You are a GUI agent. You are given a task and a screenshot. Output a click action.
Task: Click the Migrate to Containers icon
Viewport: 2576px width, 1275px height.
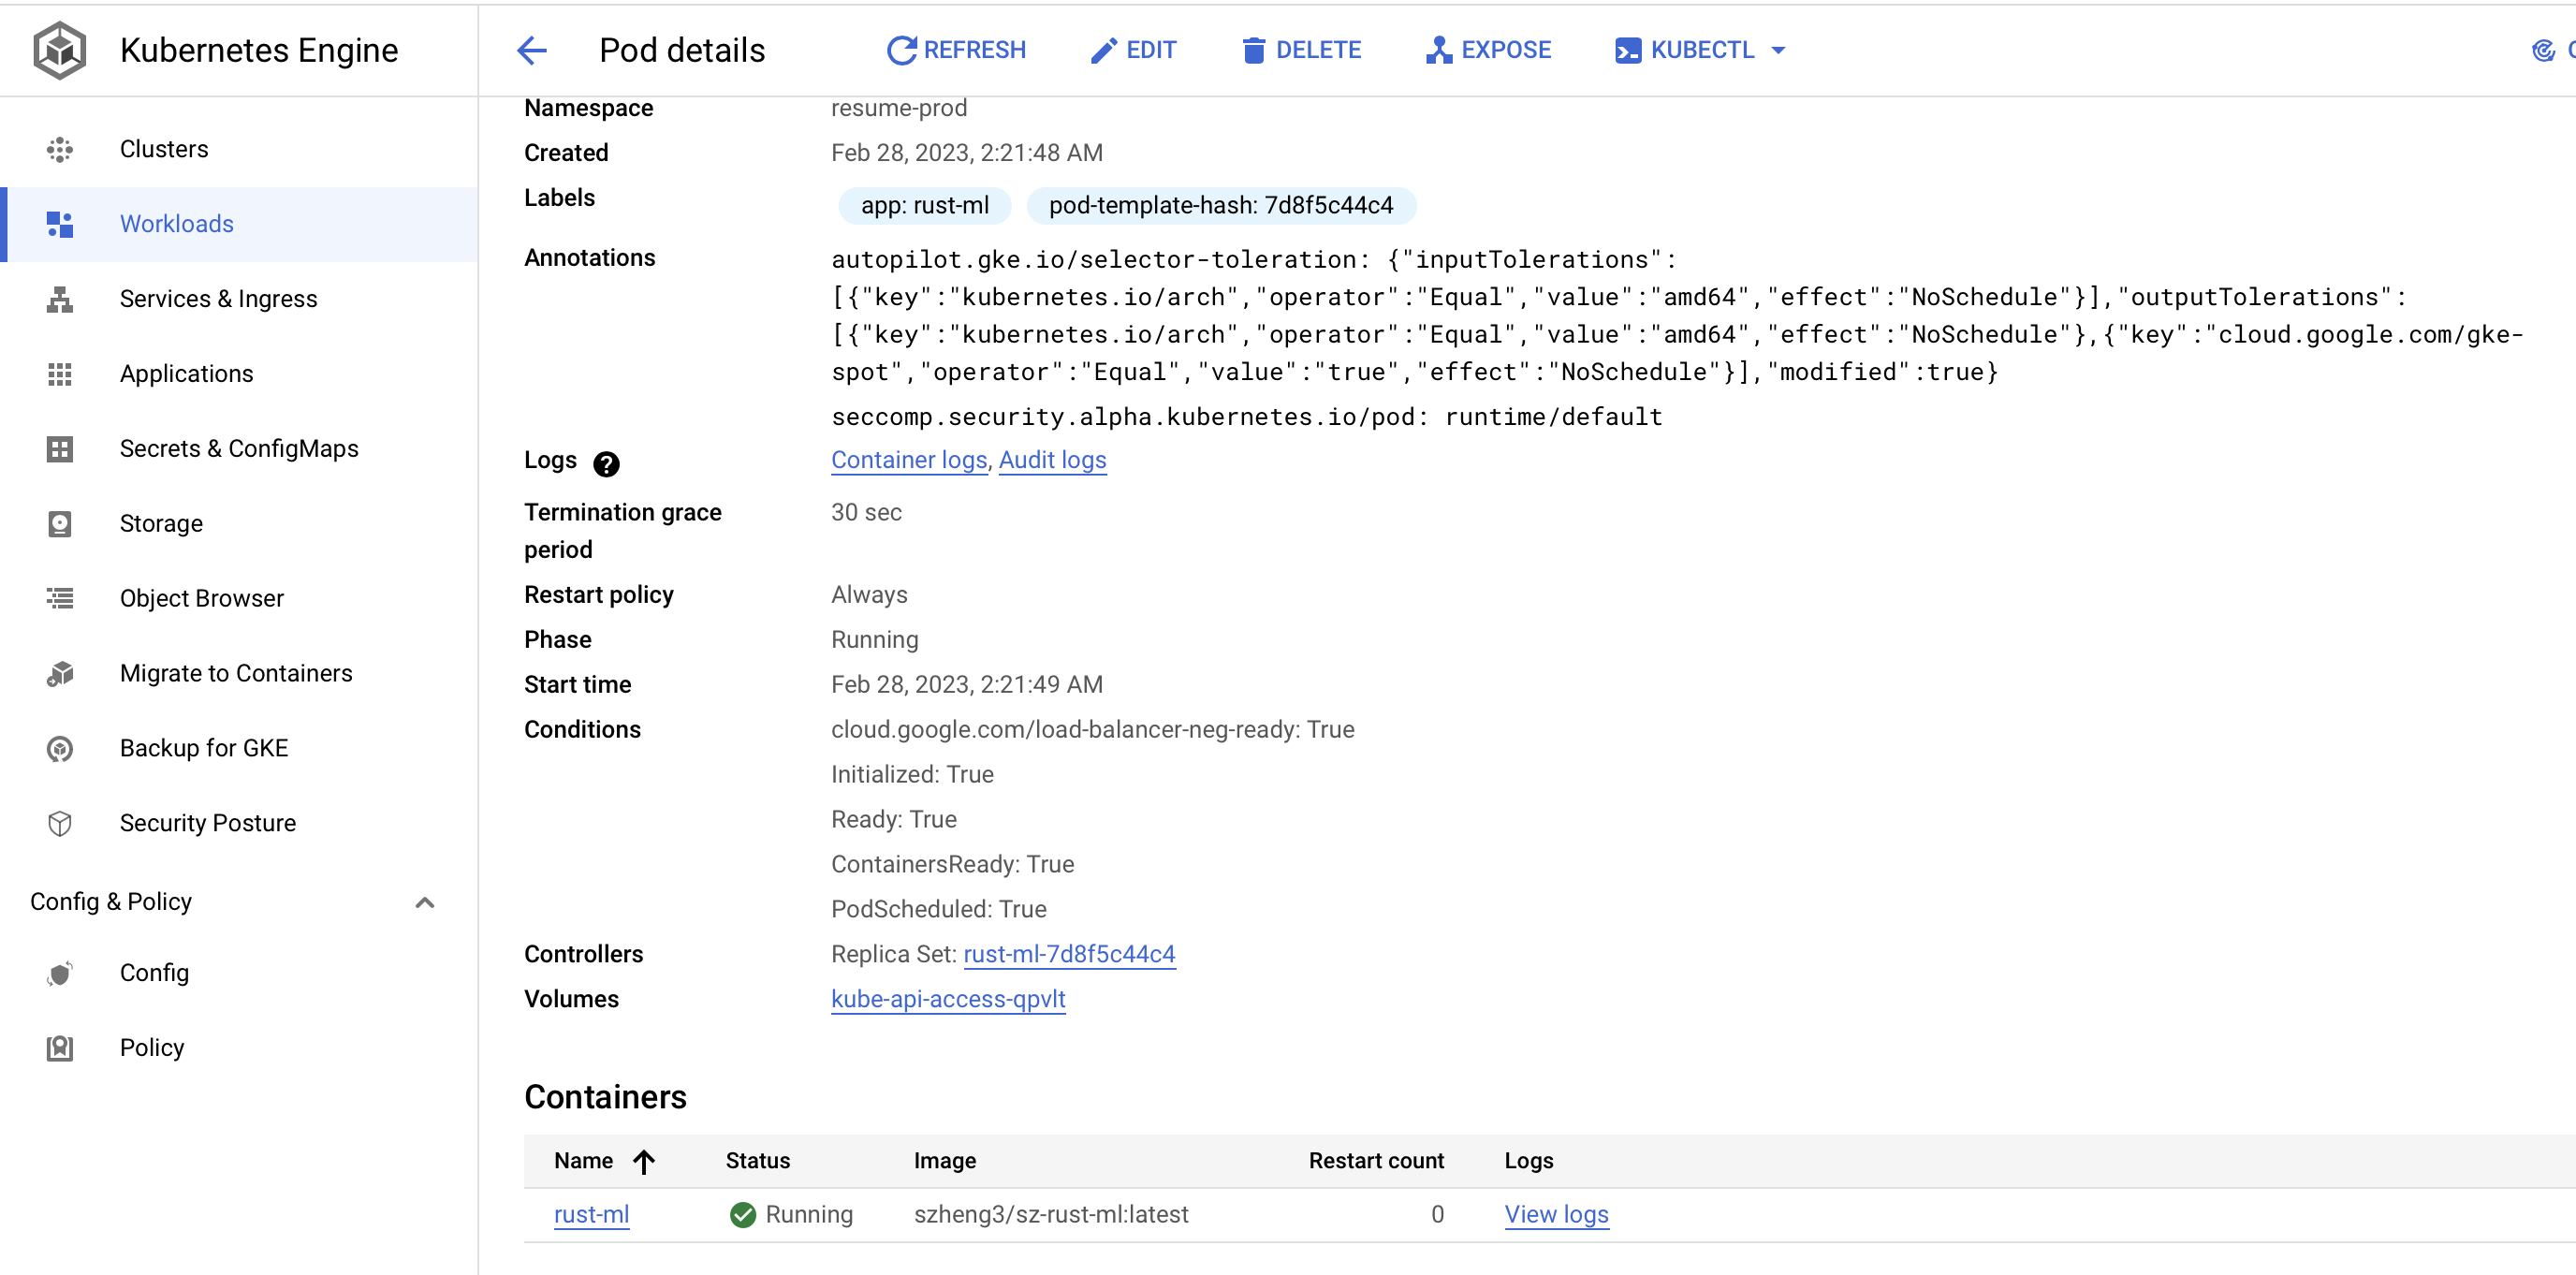60,673
